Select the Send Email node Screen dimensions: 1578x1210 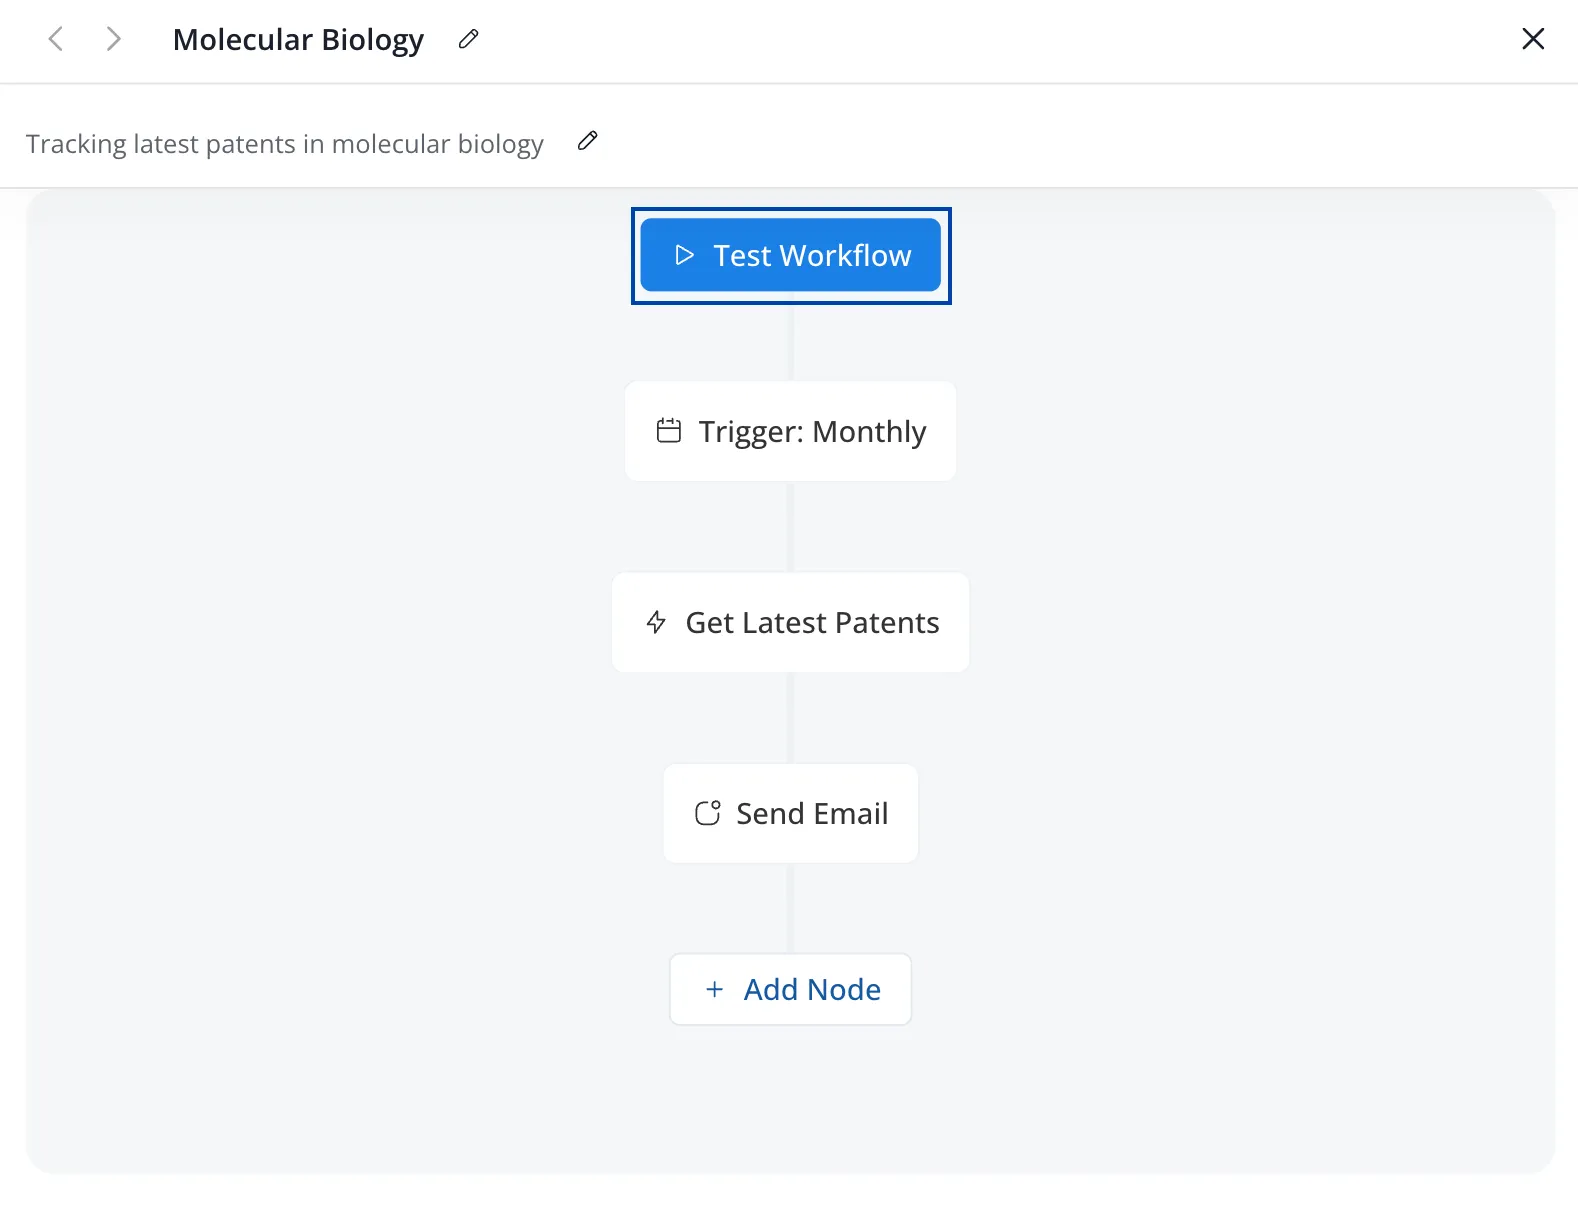[791, 813]
